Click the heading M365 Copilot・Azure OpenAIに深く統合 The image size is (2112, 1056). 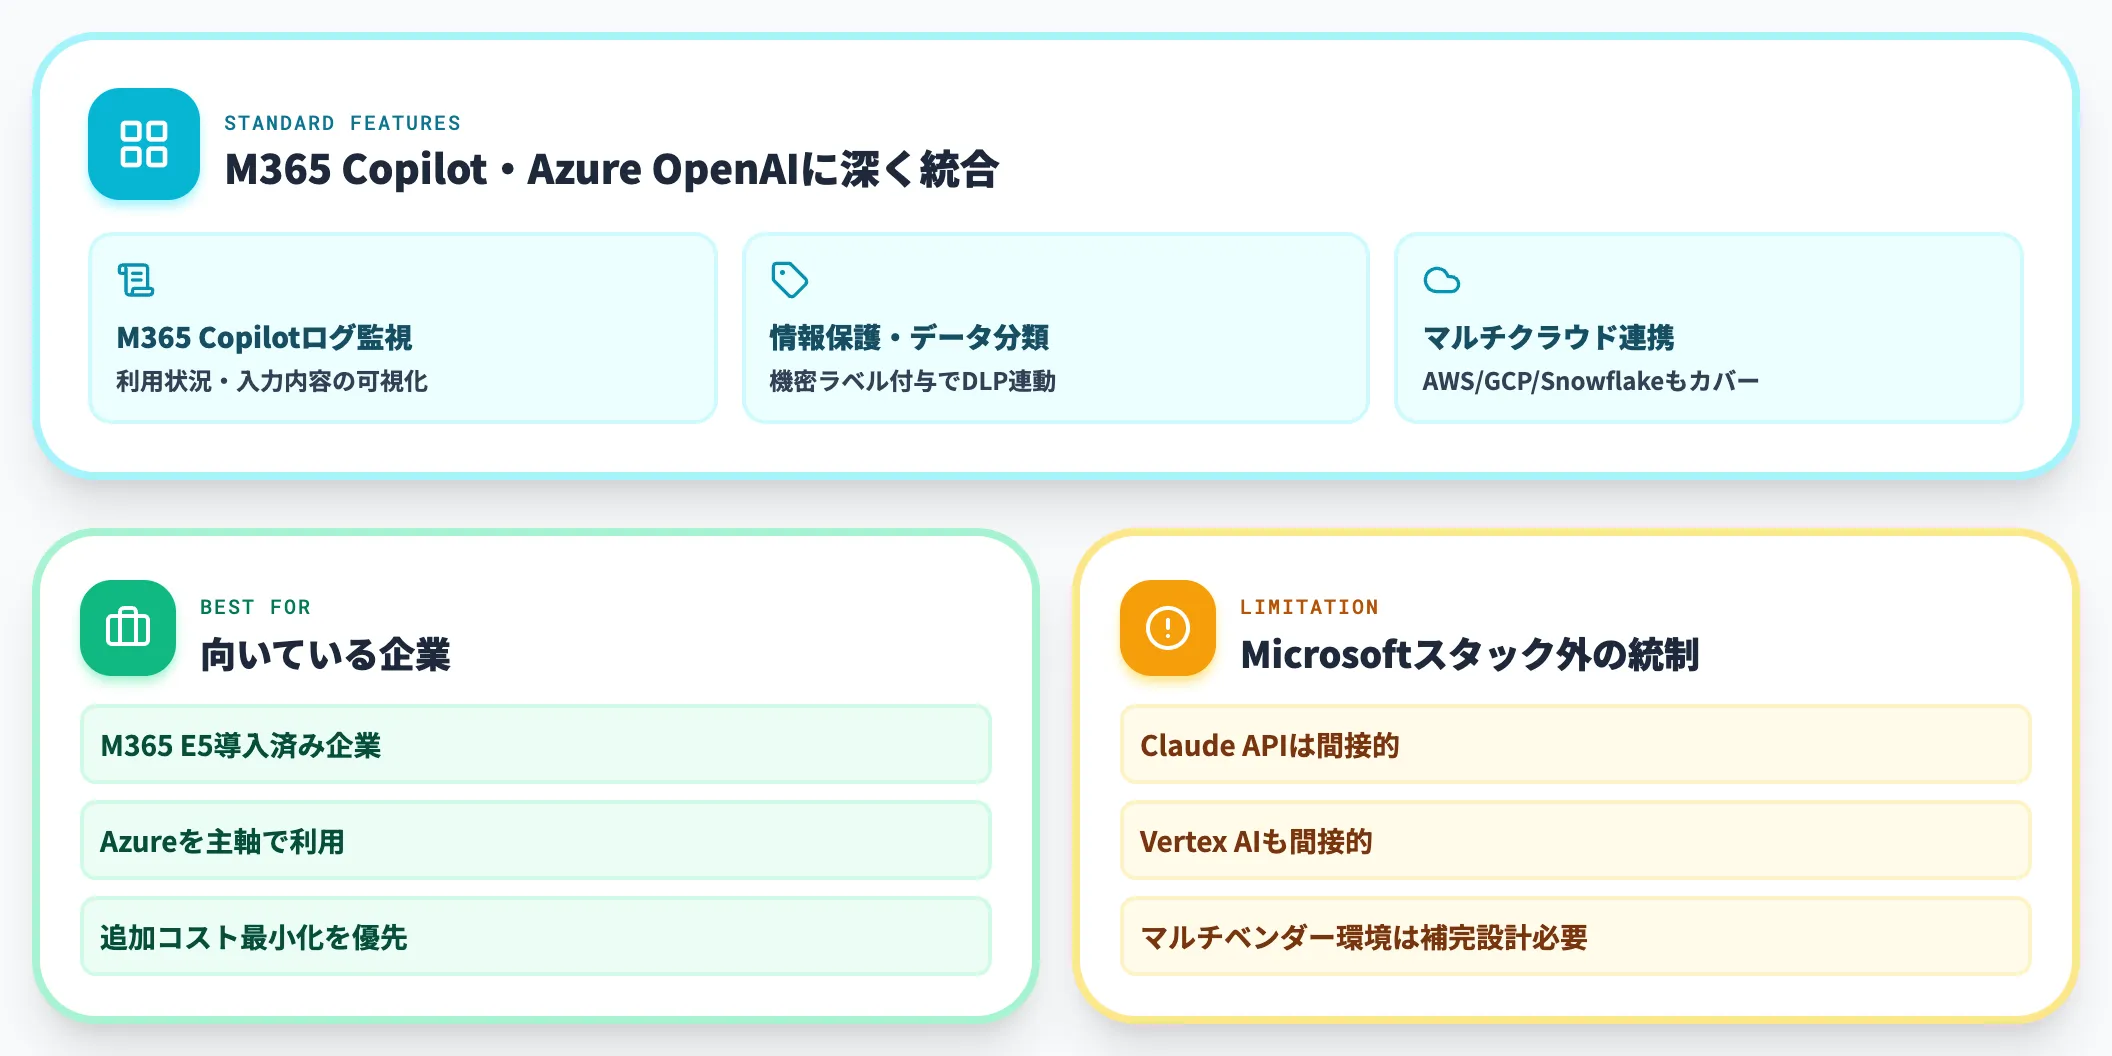[x=612, y=169]
